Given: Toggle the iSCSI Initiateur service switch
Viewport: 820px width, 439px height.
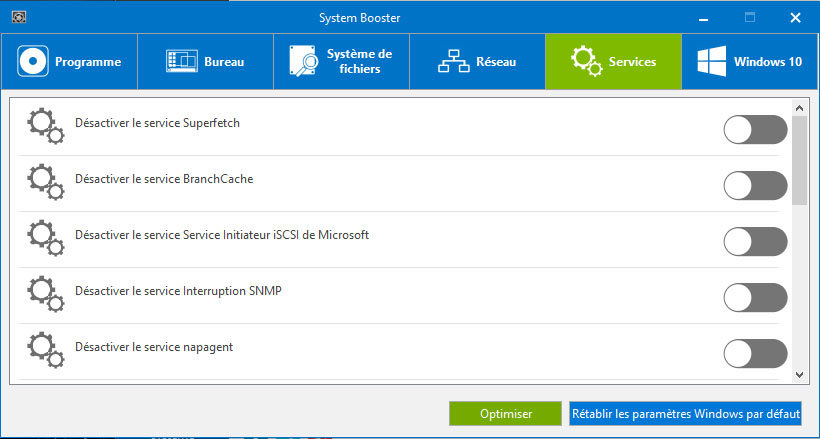Looking at the screenshot, I should [755, 242].
